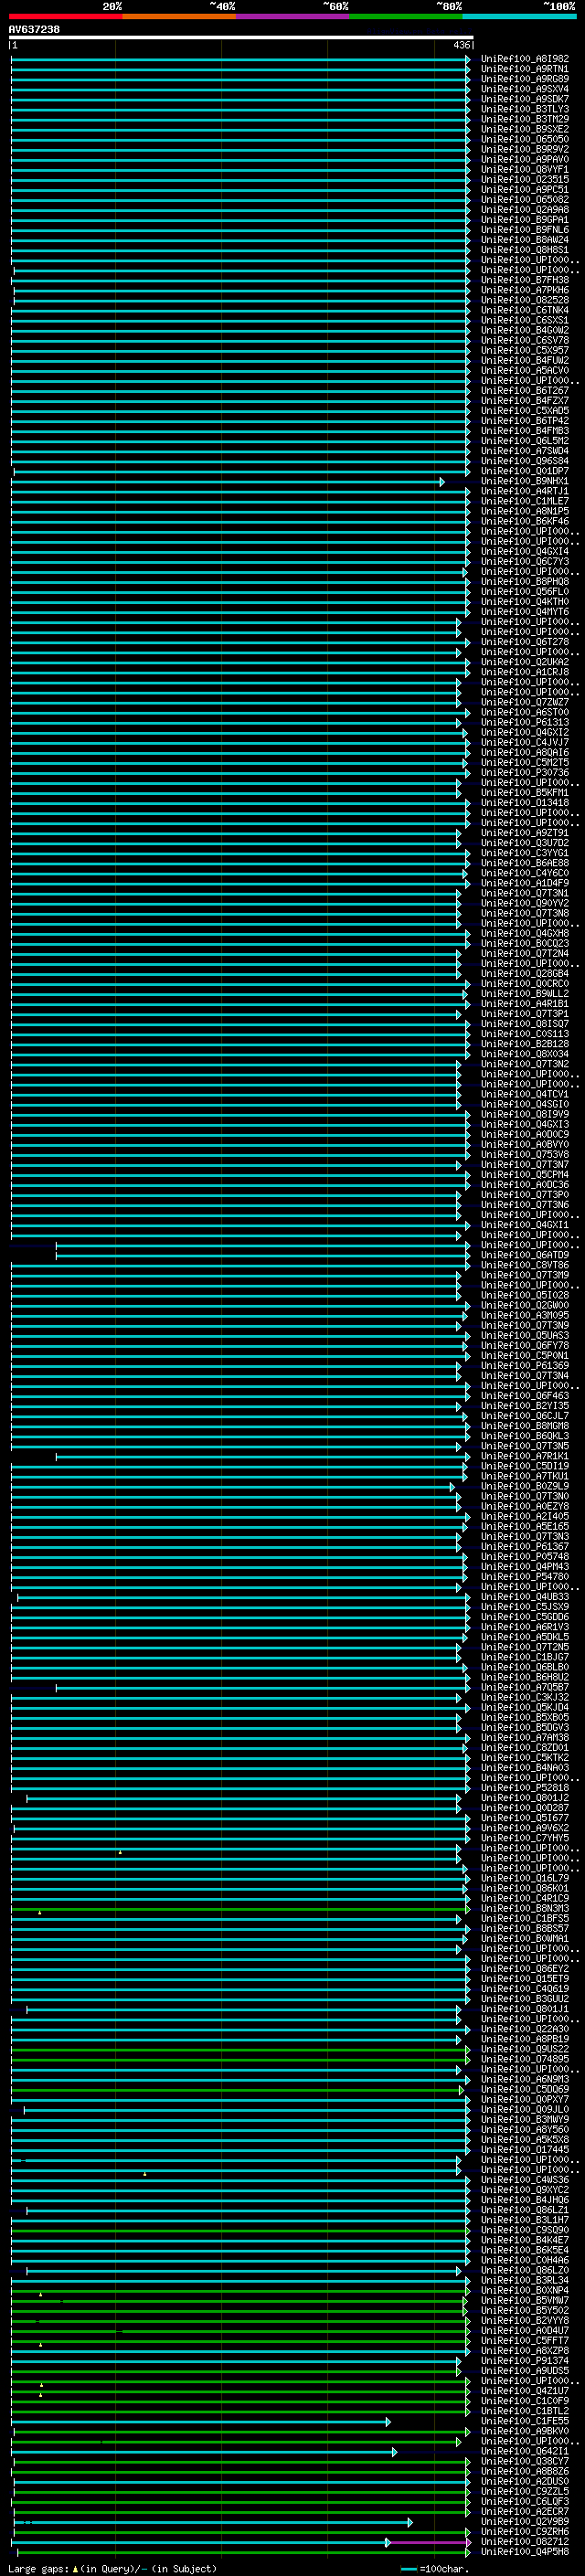
Task: Select the UniRef100_Q4UB33 label
Action: tap(525, 1597)
